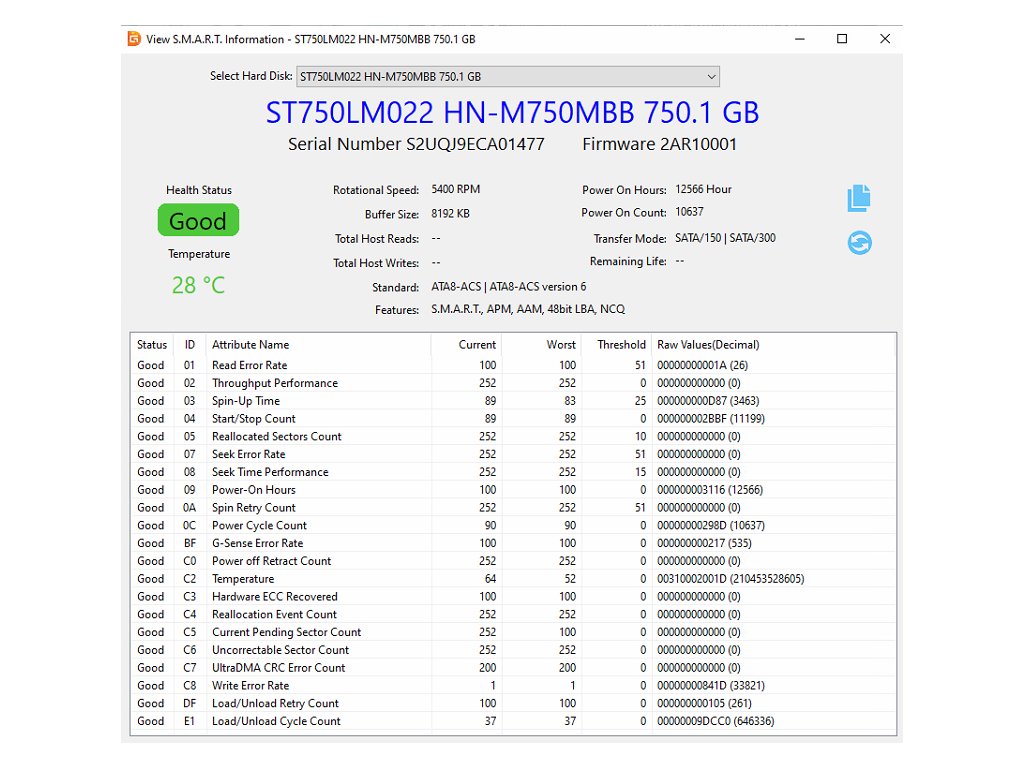Click raw value 00000000298D (10637)
Image resolution: width=1024 pixels, height=768 pixels.
(x=711, y=525)
